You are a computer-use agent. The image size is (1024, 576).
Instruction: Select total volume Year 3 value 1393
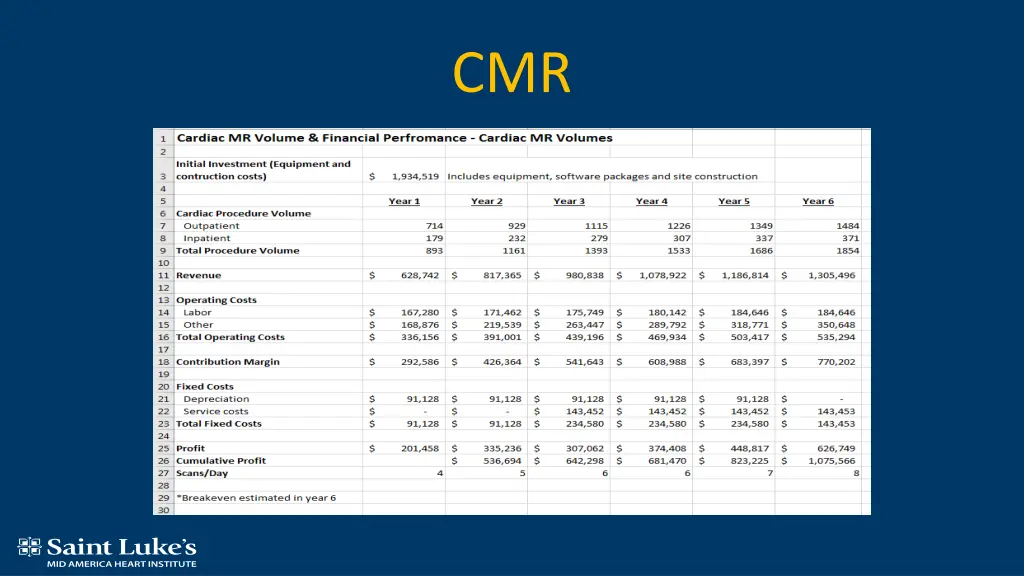596,251
